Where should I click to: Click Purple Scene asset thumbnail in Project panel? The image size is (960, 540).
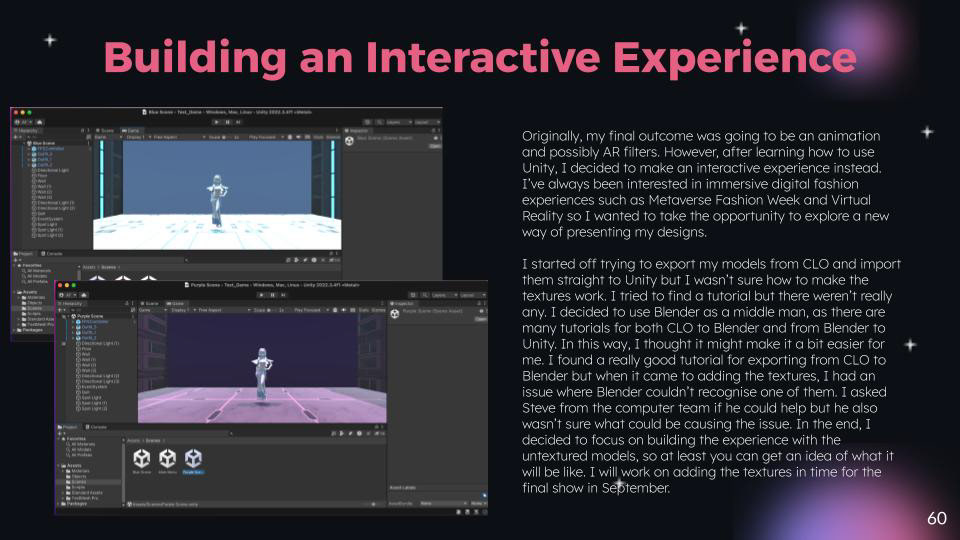[x=193, y=459]
